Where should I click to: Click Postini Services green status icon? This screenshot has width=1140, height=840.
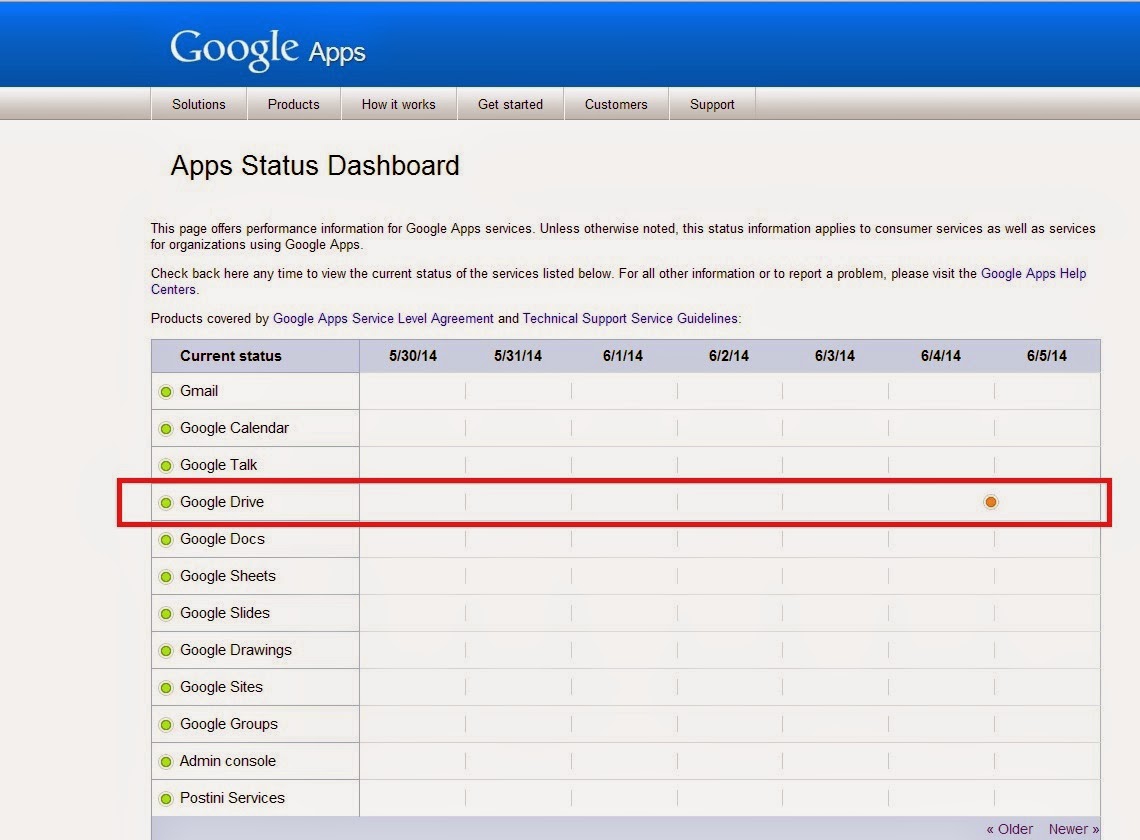[166, 799]
